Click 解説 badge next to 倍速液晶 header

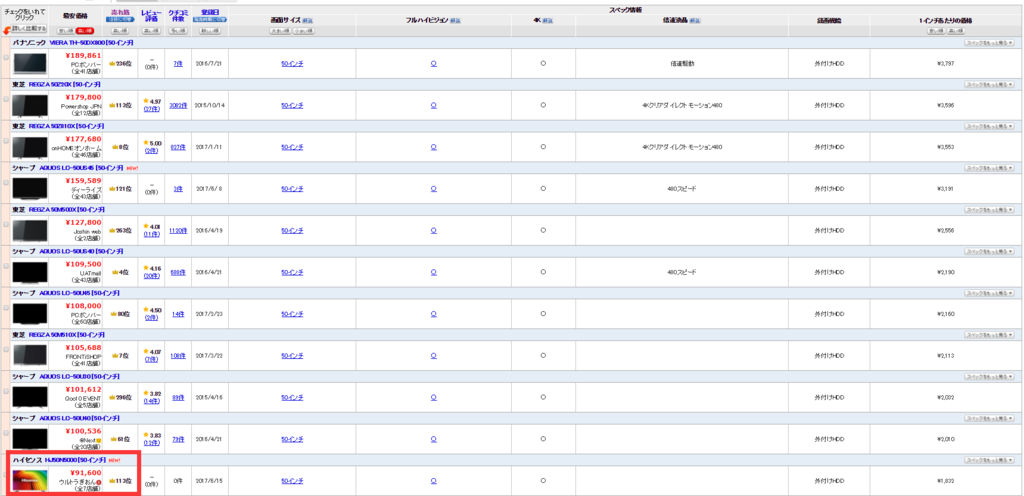coord(696,21)
